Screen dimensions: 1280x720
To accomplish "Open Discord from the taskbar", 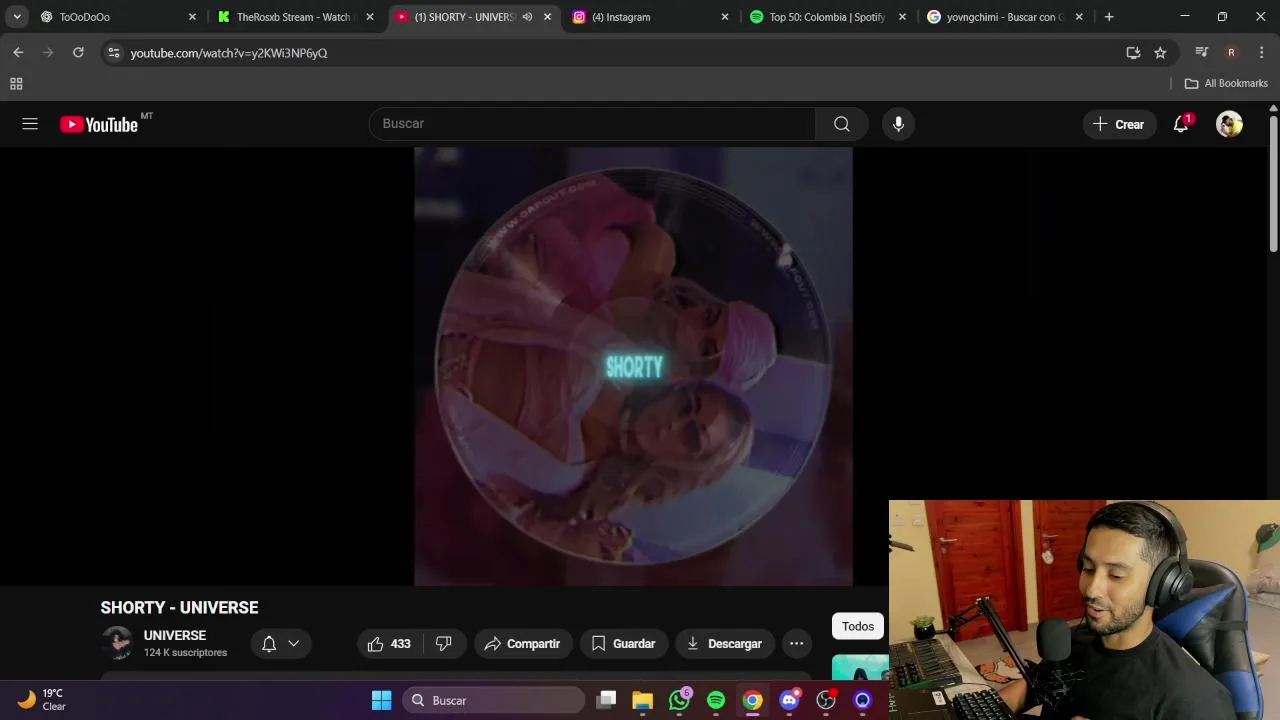I will click(x=790, y=700).
